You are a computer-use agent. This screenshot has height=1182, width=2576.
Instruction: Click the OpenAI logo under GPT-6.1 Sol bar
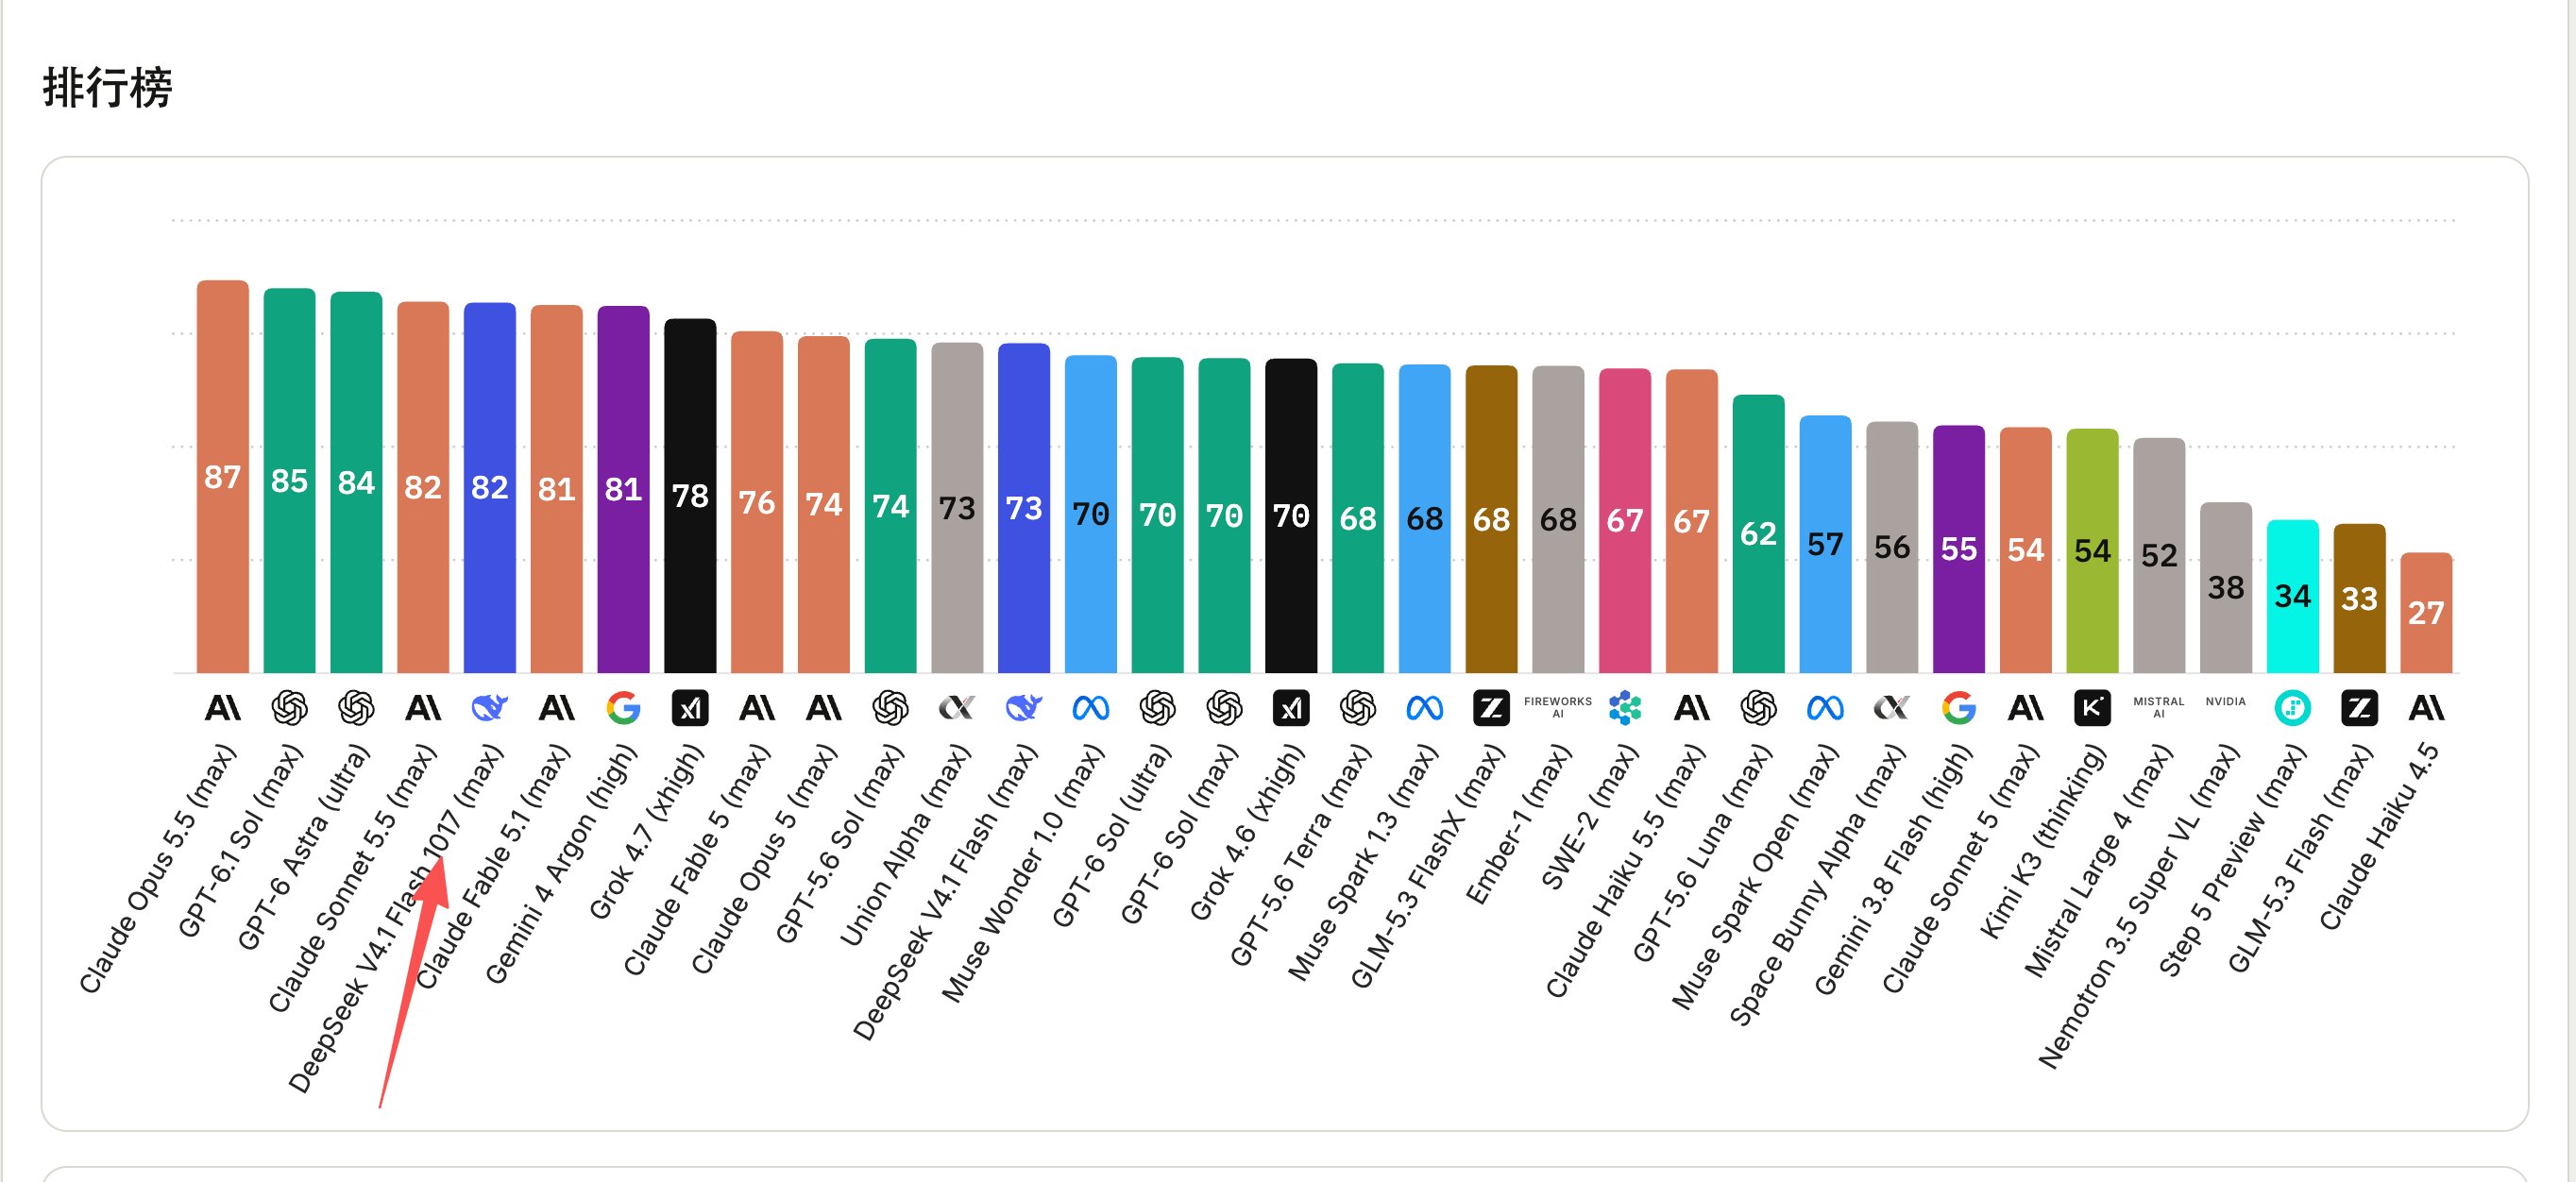pyautogui.click(x=289, y=708)
